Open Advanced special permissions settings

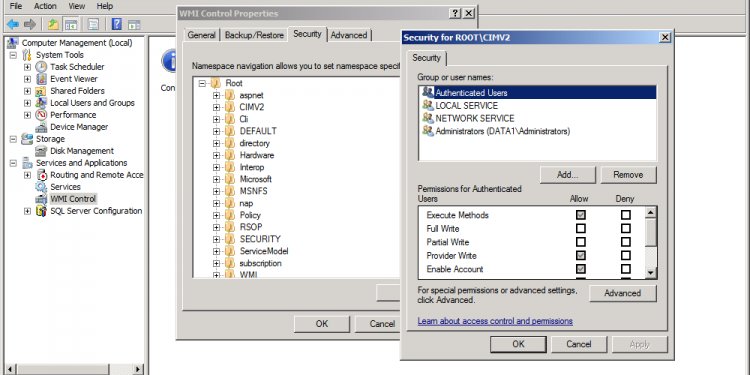tap(623, 293)
